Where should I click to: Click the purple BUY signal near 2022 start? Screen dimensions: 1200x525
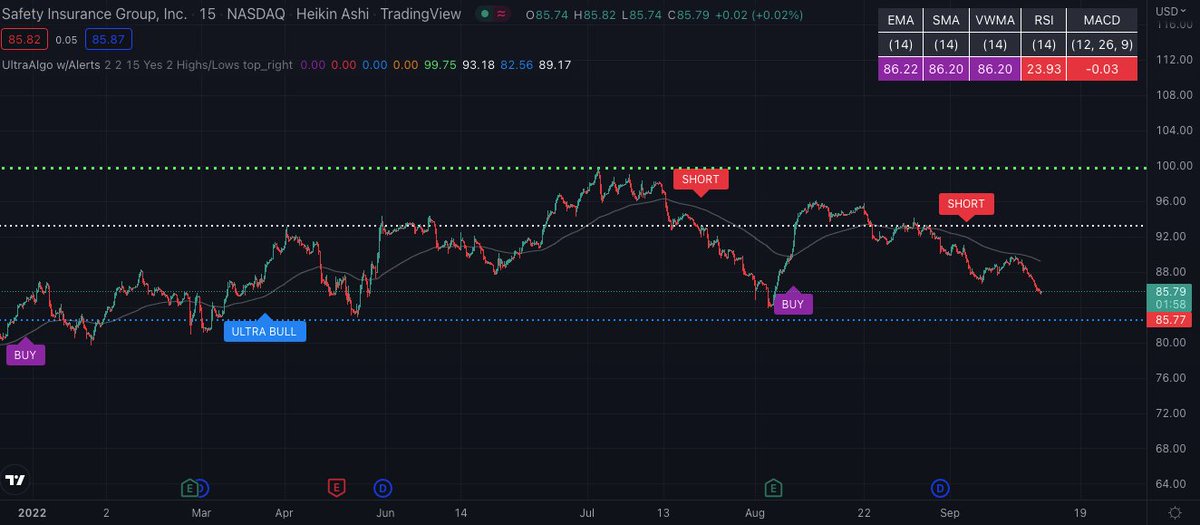click(25, 354)
